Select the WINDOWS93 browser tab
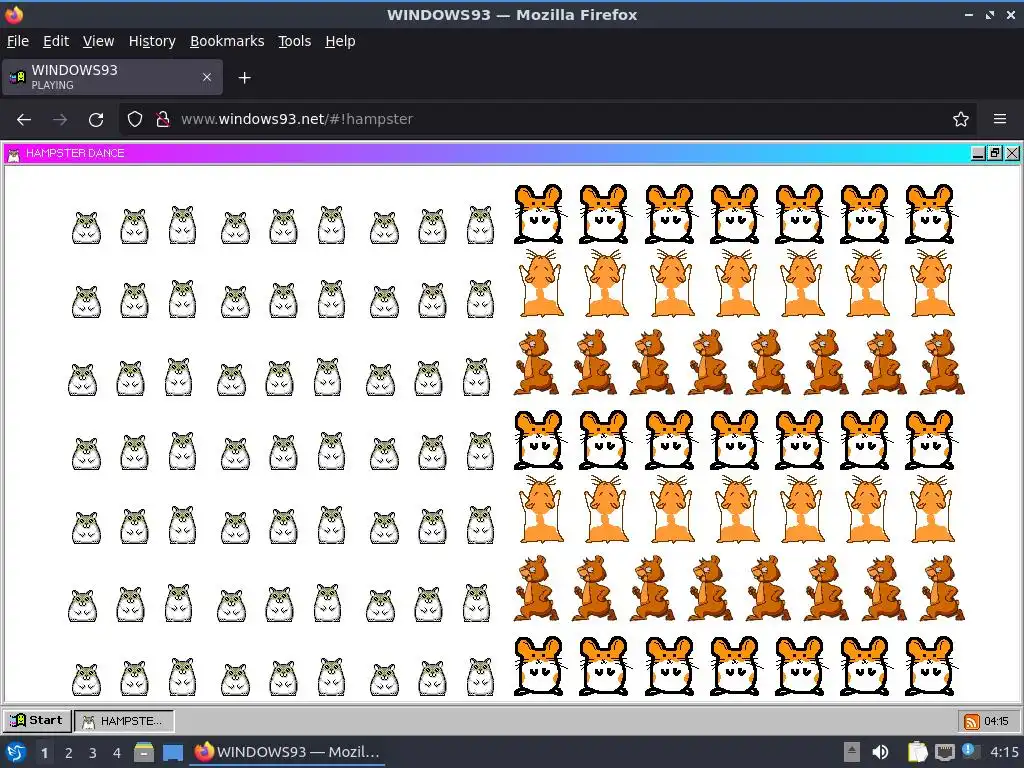Viewport: 1024px width, 768px height. (x=112, y=77)
